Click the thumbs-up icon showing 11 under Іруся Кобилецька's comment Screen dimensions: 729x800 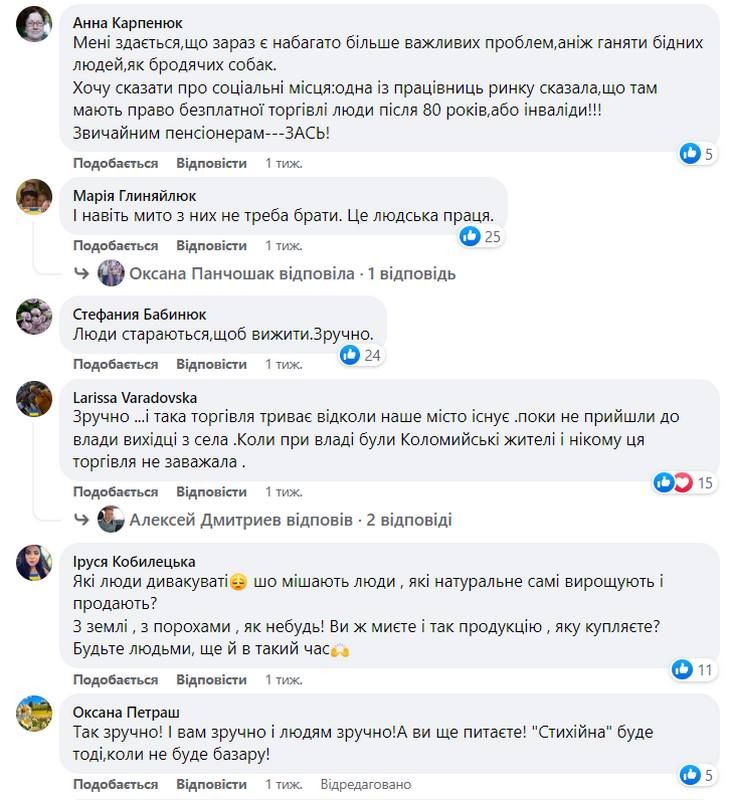coord(682,668)
